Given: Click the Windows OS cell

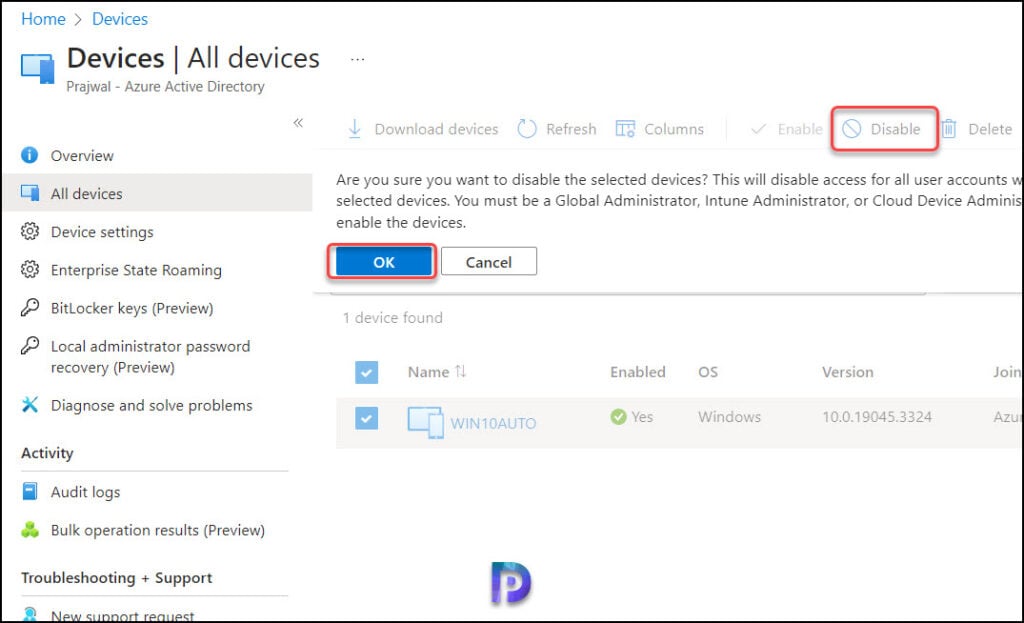Looking at the screenshot, I should tap(729, 417).
